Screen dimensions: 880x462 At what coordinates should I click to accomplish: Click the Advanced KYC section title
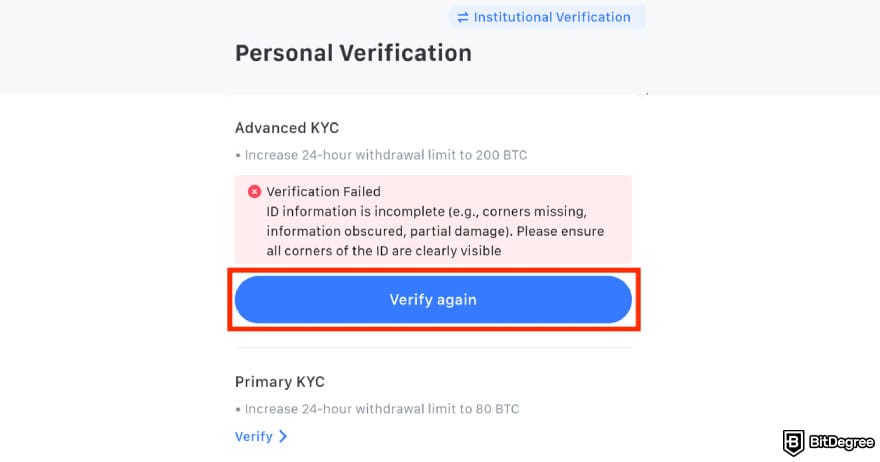[x=287, y=128]
